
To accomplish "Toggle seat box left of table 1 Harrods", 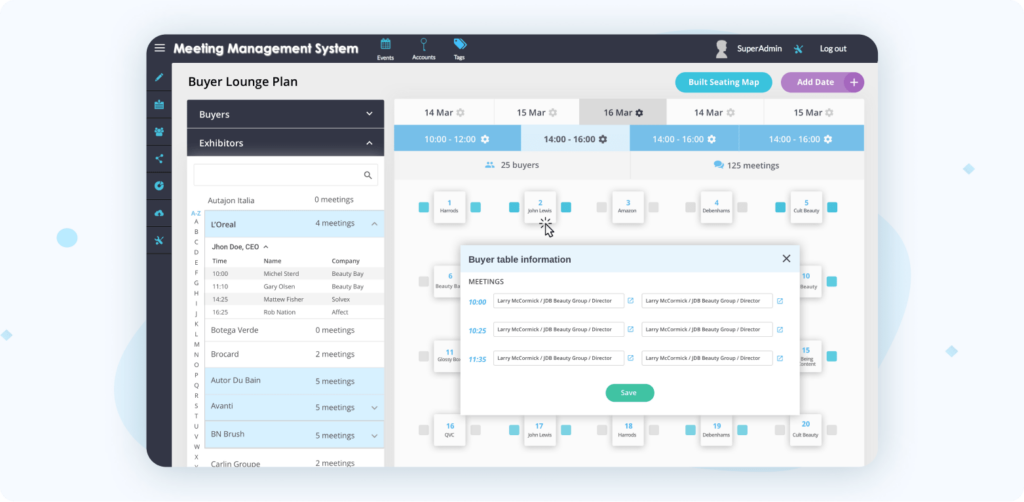I will (424, 207).
